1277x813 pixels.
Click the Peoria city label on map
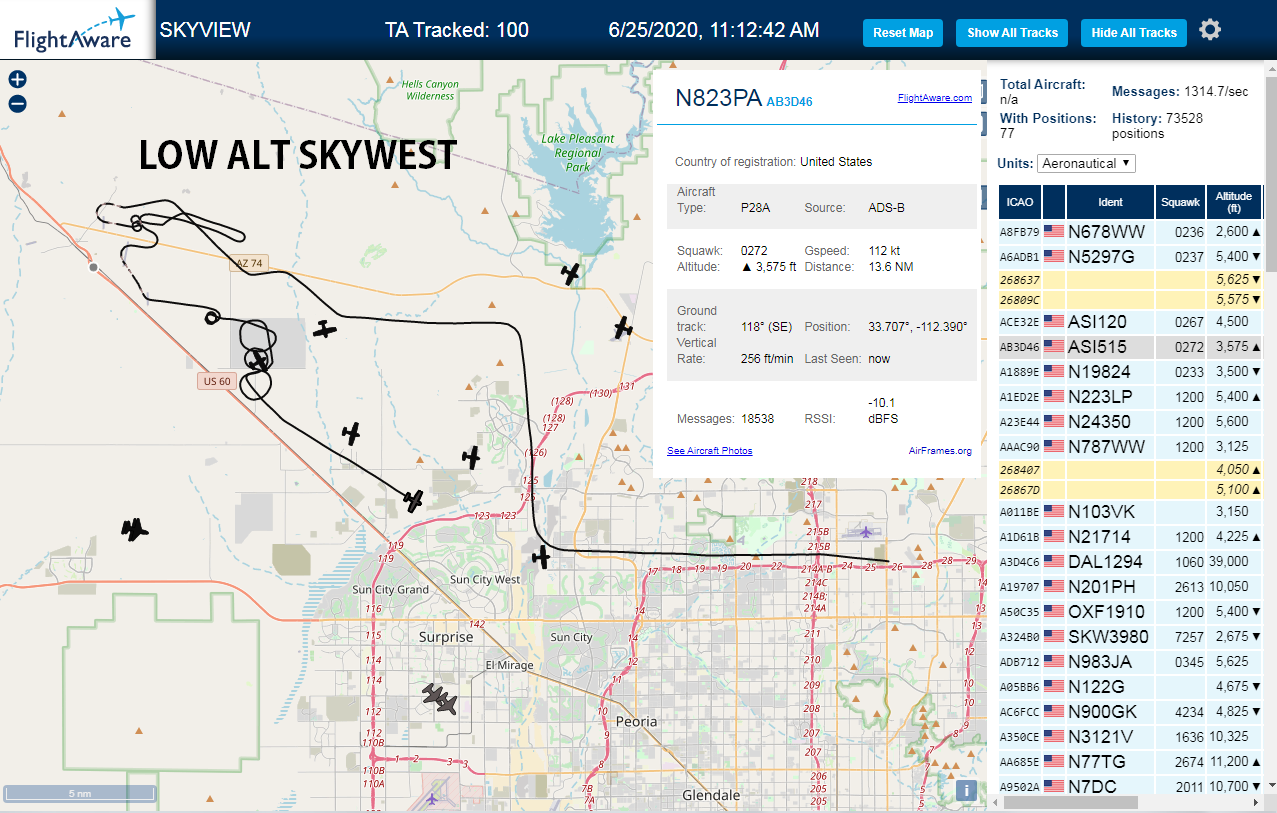(x=637, y=721)
